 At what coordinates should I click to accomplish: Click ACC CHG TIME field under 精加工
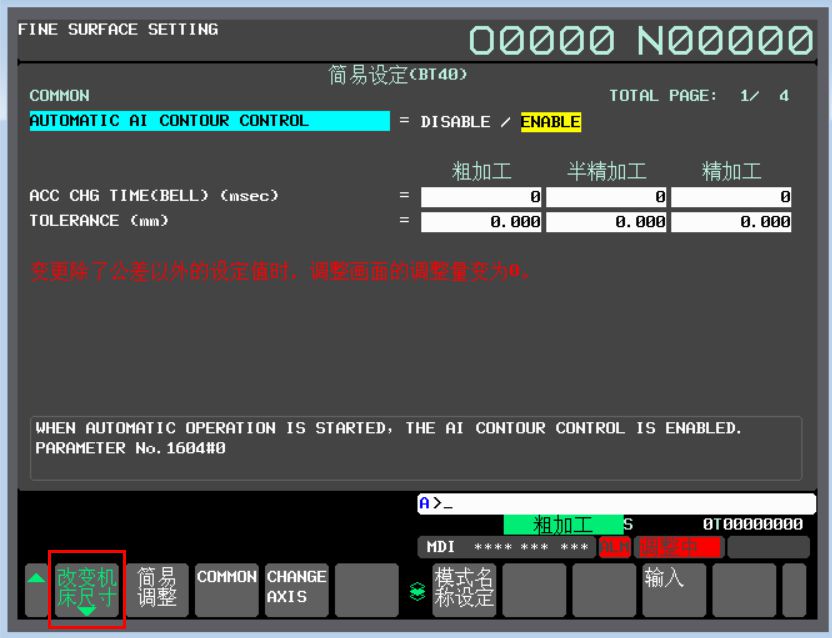[731, 197]
